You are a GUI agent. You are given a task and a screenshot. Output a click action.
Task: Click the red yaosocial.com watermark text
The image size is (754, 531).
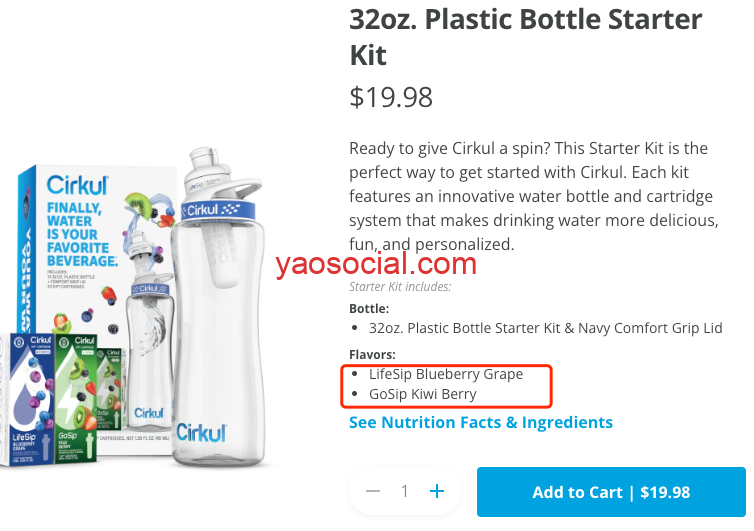(x=377, y=264)
